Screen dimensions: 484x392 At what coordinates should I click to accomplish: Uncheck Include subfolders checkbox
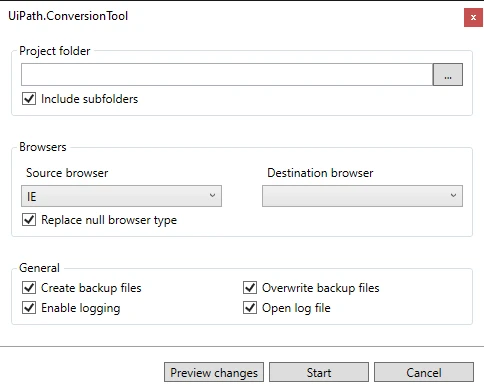coord(29,99)
